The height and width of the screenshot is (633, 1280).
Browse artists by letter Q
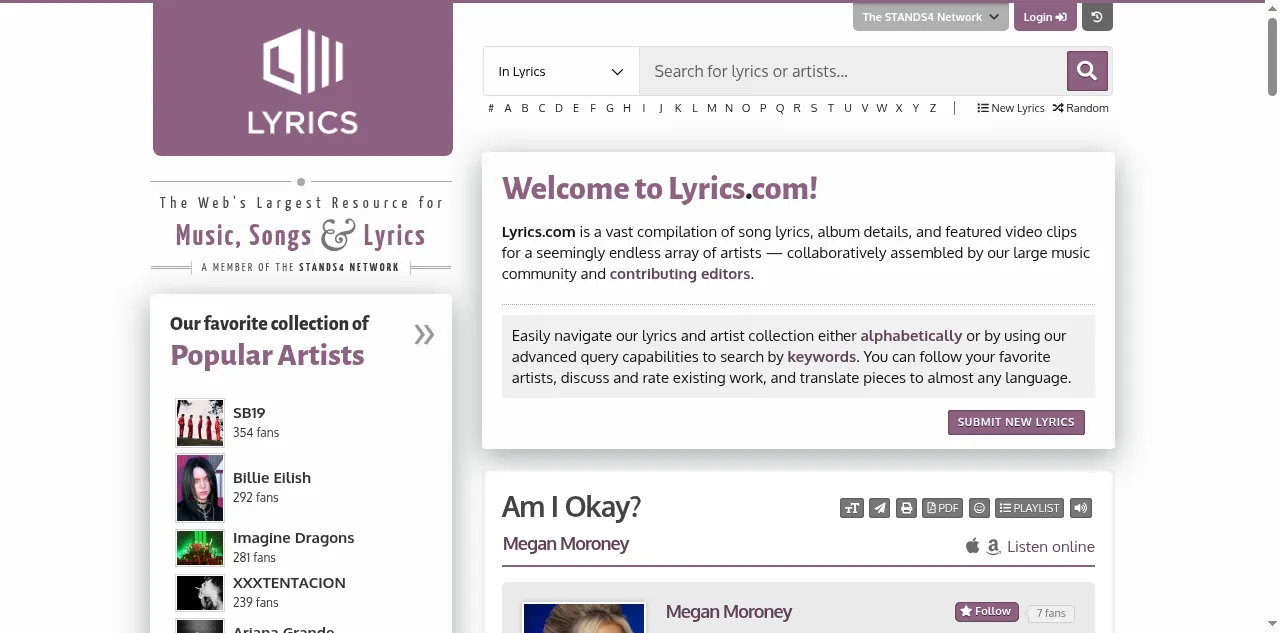(x=780, y=108)
